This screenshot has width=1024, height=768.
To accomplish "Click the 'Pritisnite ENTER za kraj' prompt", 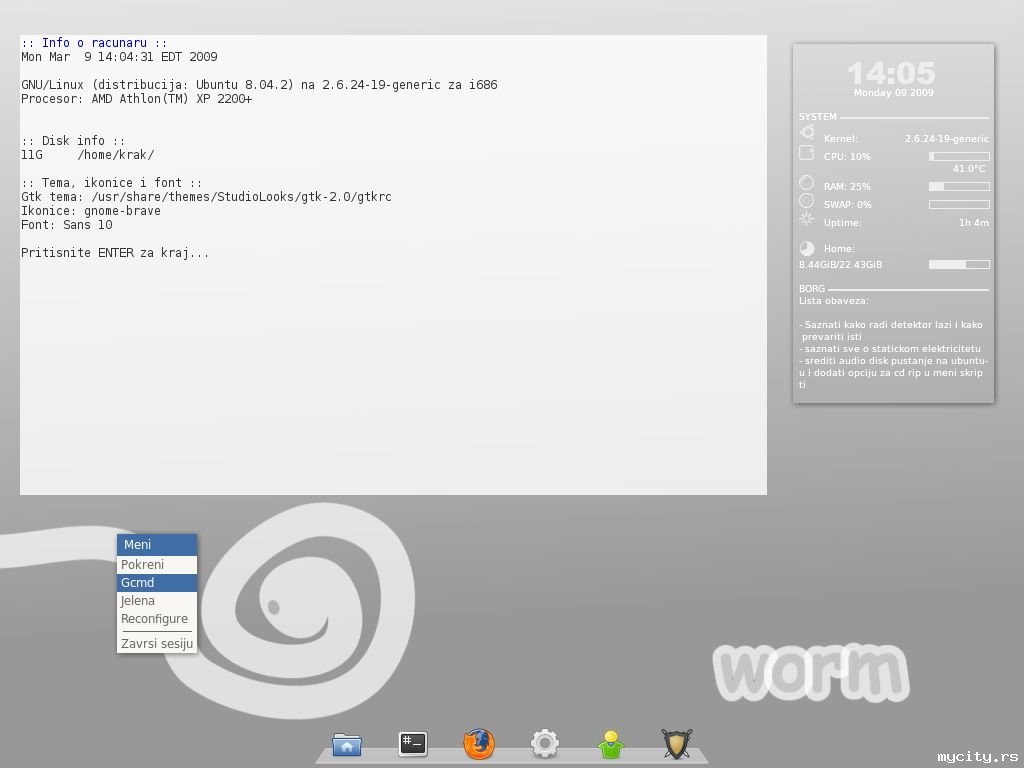I will coord(115,253).
